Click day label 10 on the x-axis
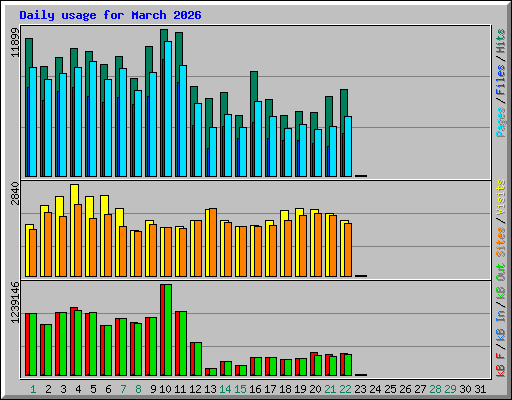This screenshot has width=512, height=400. pyautogui.click(x=165, y=389)
